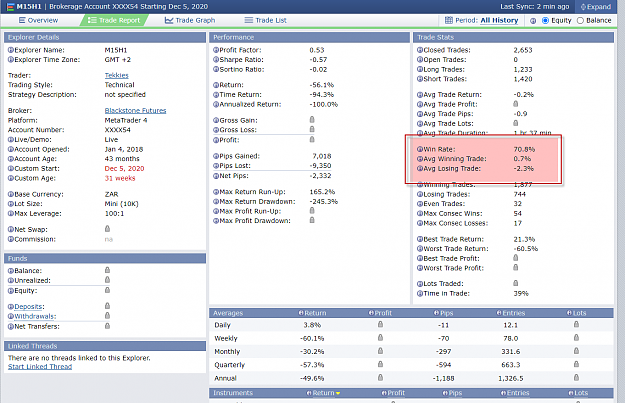625x403 pixels.
Task: Click the Max Return Run-Up value 165.2%
Action: coord(322,192)
